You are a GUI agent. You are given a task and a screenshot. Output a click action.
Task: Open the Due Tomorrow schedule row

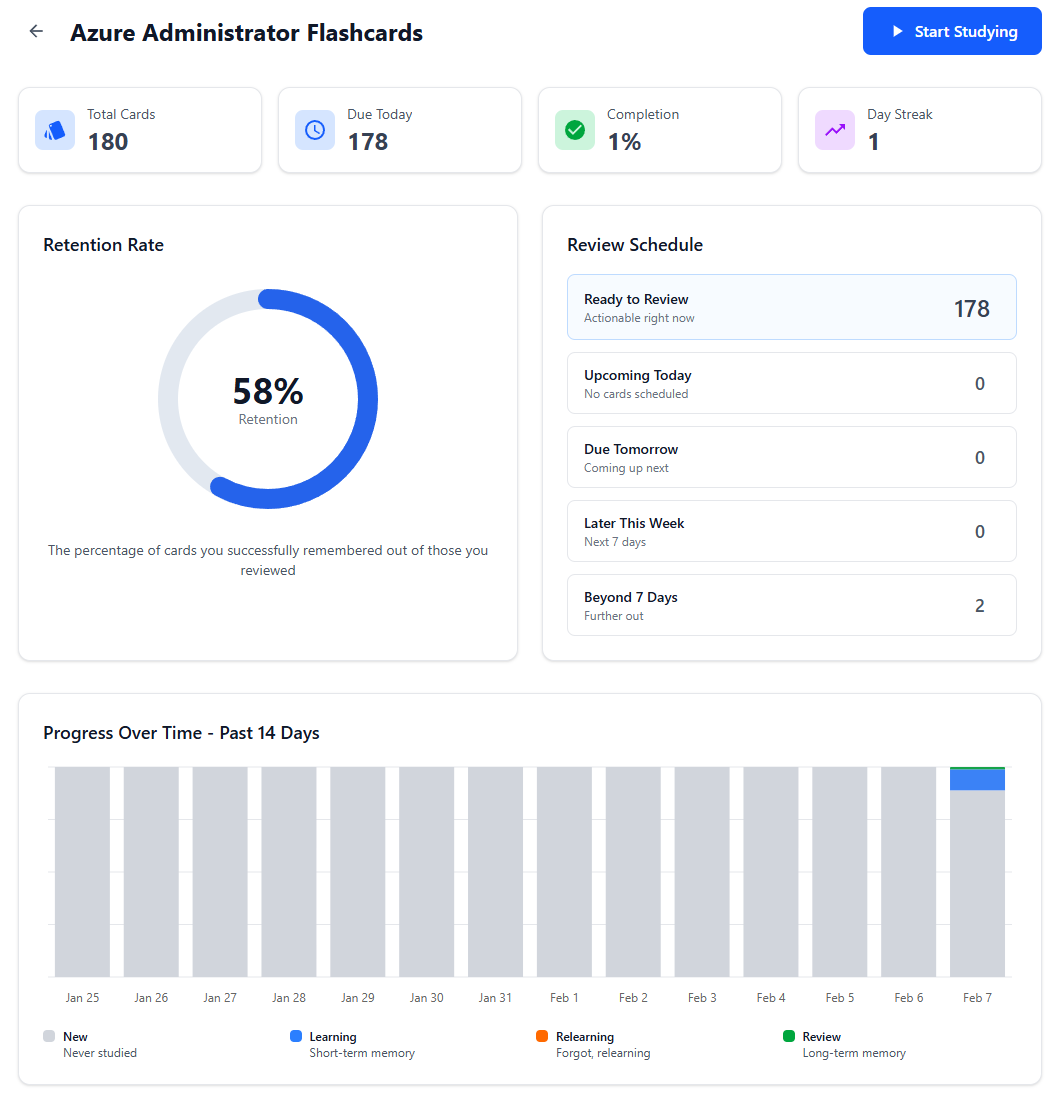pyautogui.click(x=791, y=457)
